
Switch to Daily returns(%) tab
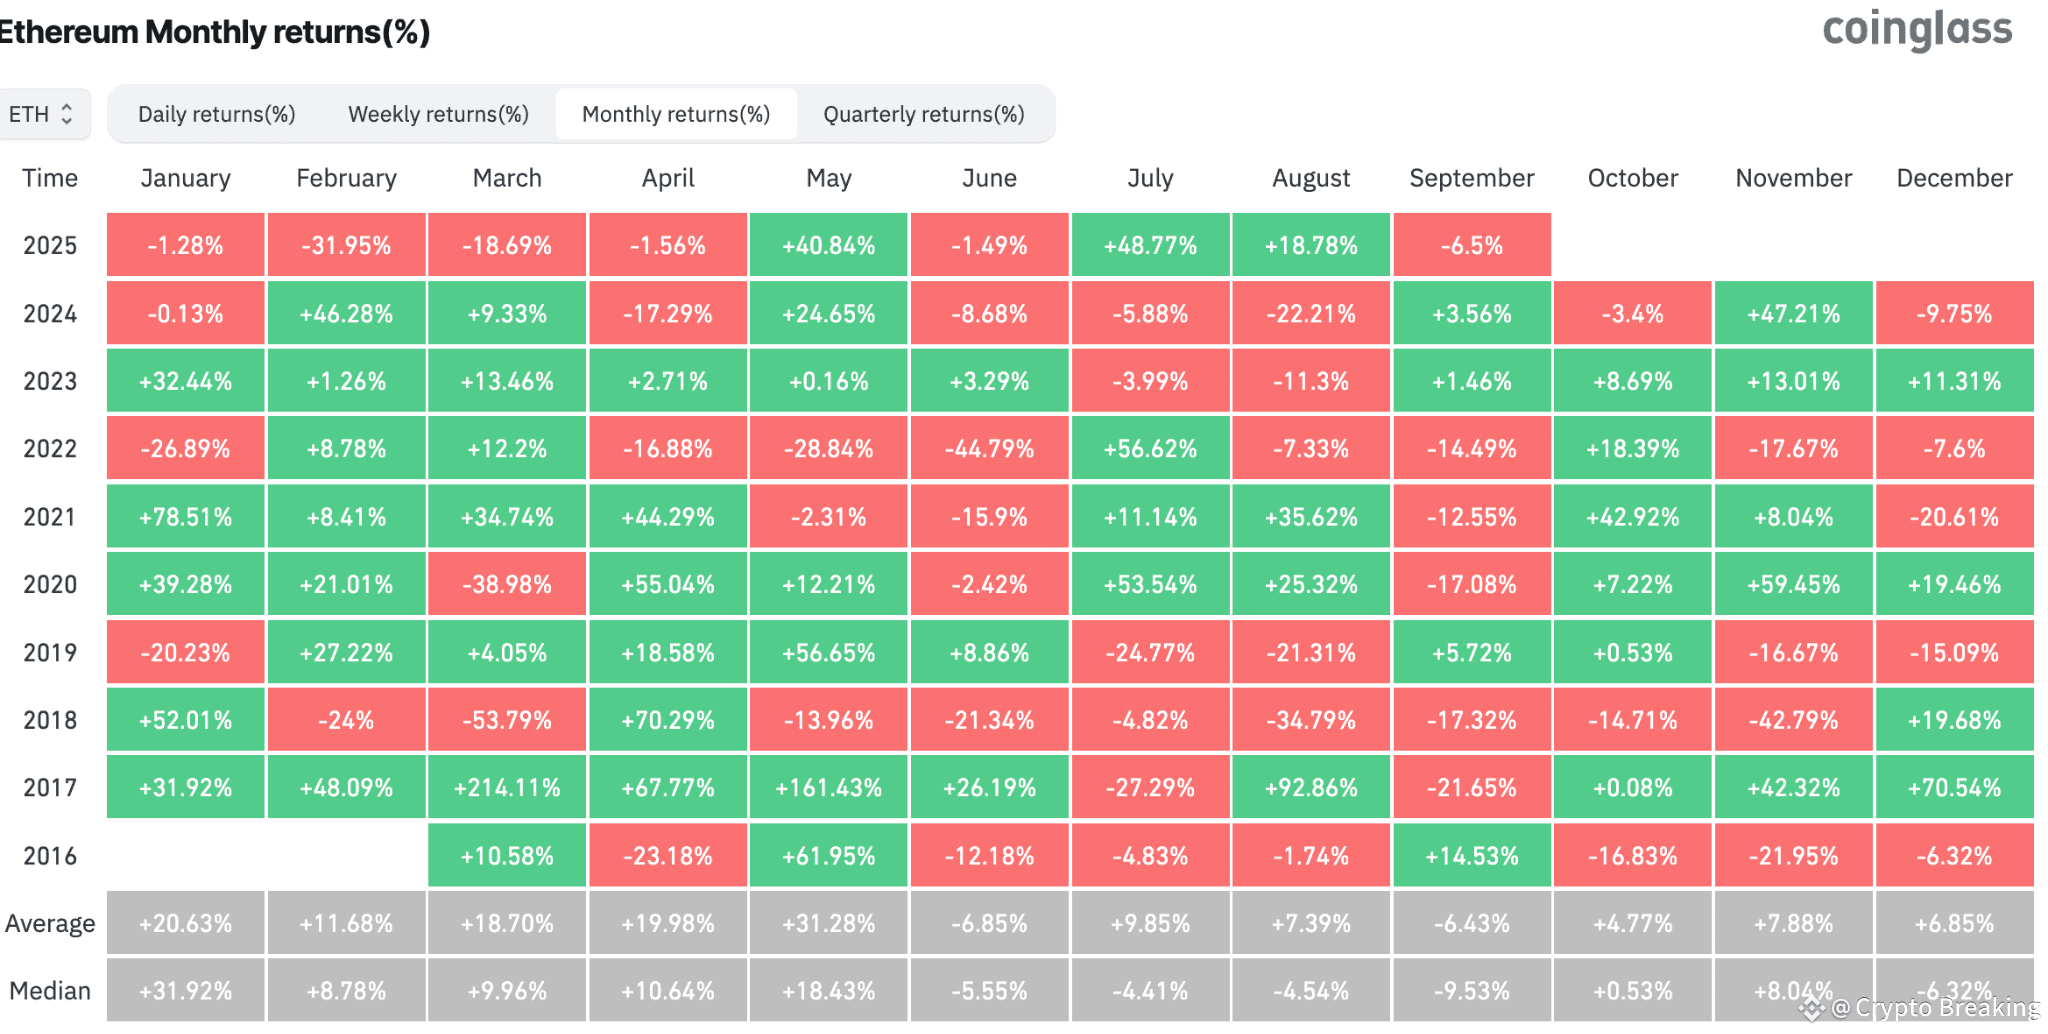click(217, 114)
